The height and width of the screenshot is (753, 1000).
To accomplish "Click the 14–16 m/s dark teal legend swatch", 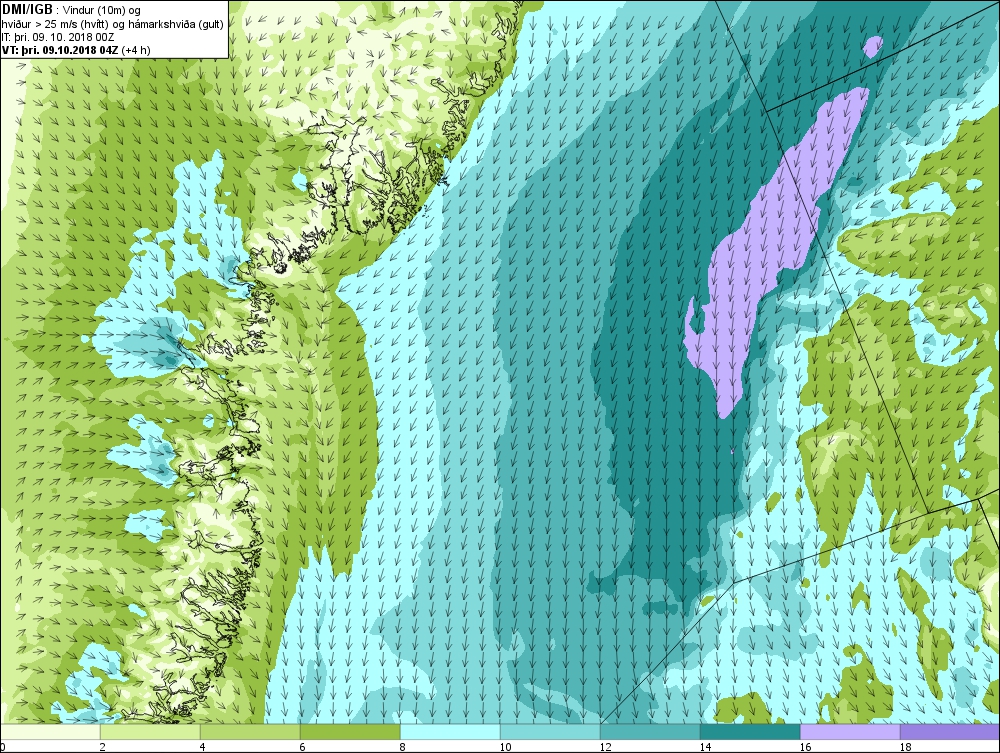I will [750, 731].
